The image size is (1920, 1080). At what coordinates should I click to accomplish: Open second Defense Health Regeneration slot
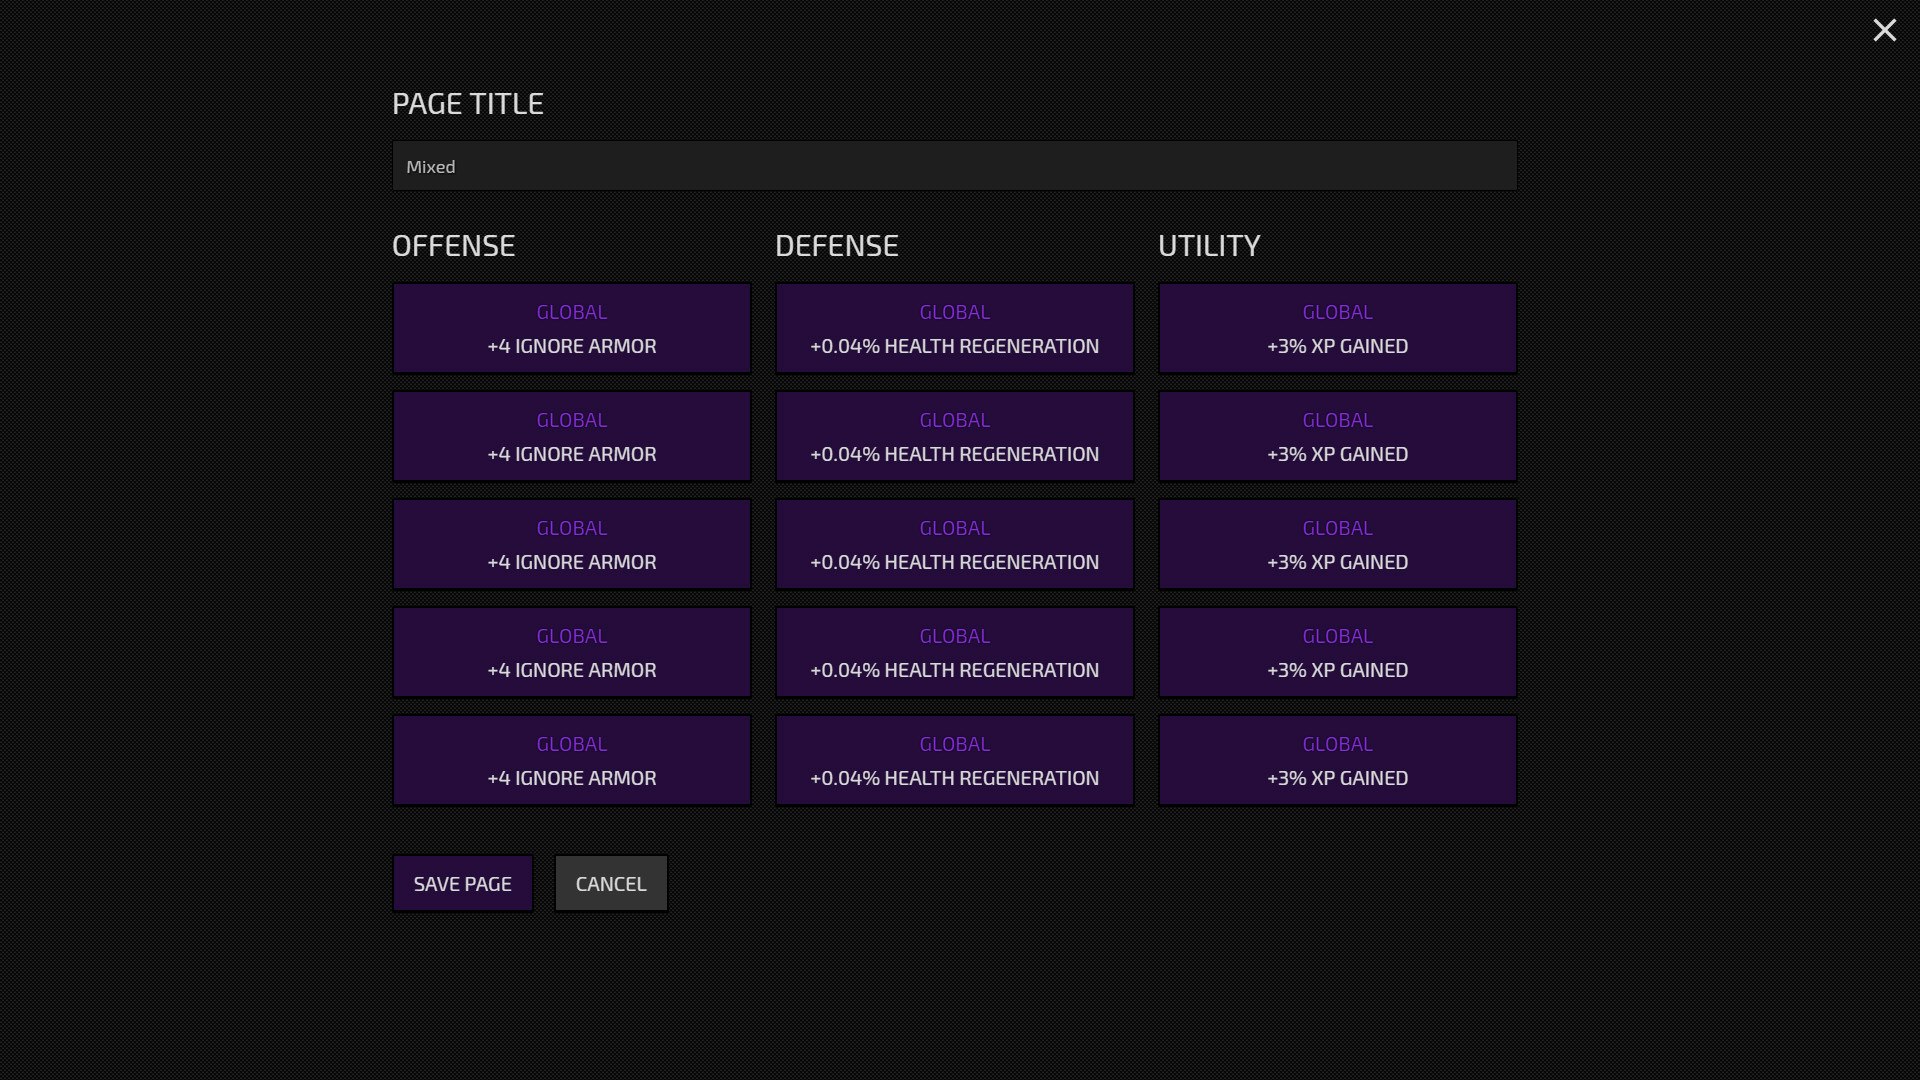pos(954,436)
